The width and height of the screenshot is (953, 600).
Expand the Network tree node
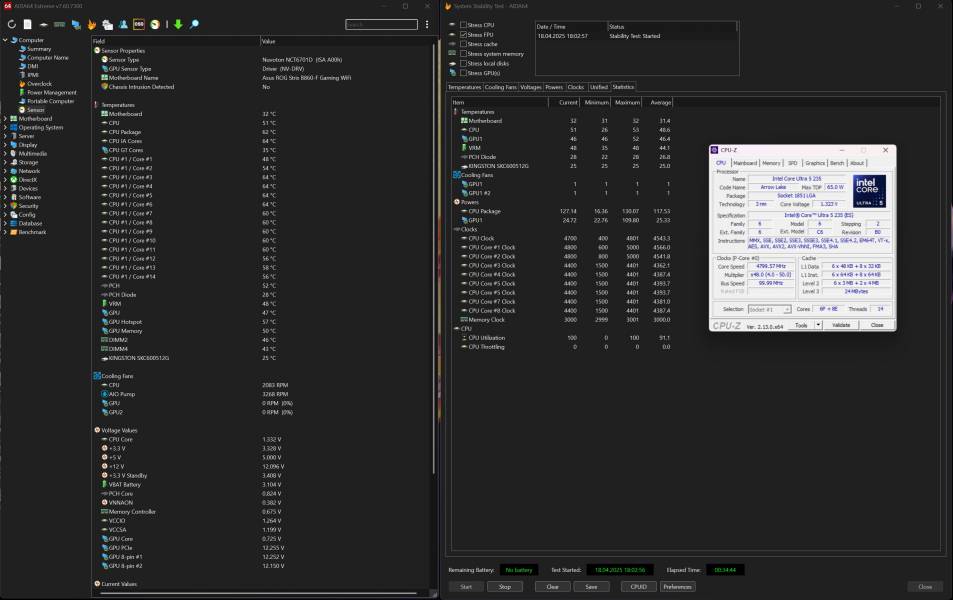5,171
